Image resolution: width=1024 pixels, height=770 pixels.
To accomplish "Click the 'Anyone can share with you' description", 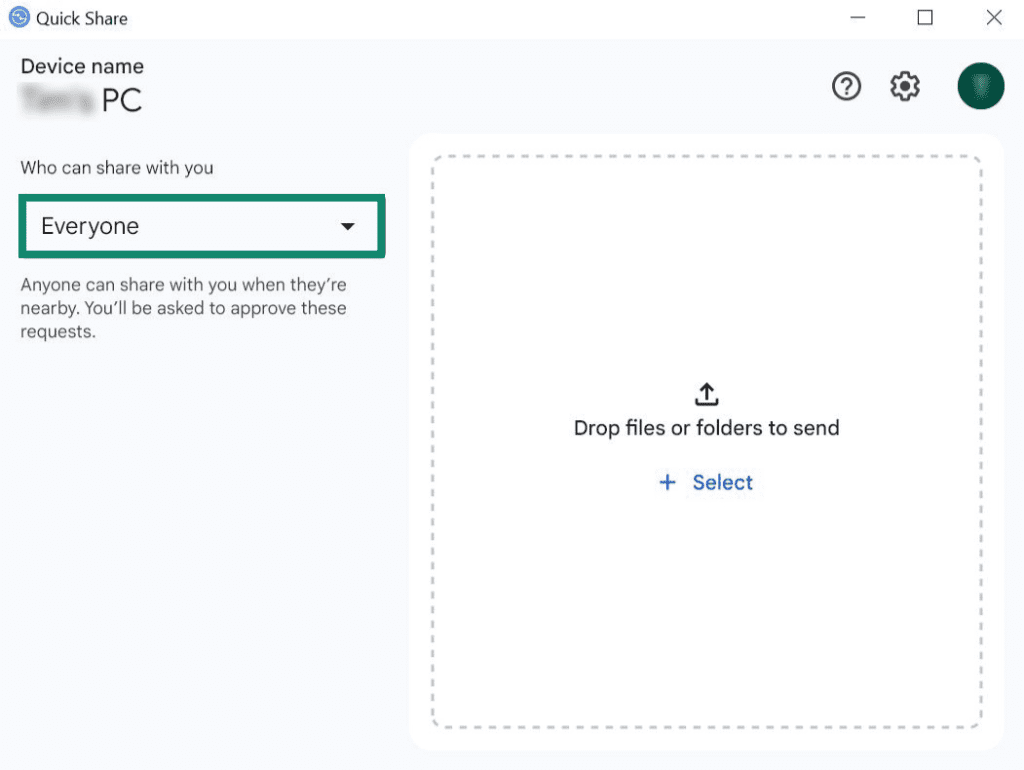I will coord(184,308).
